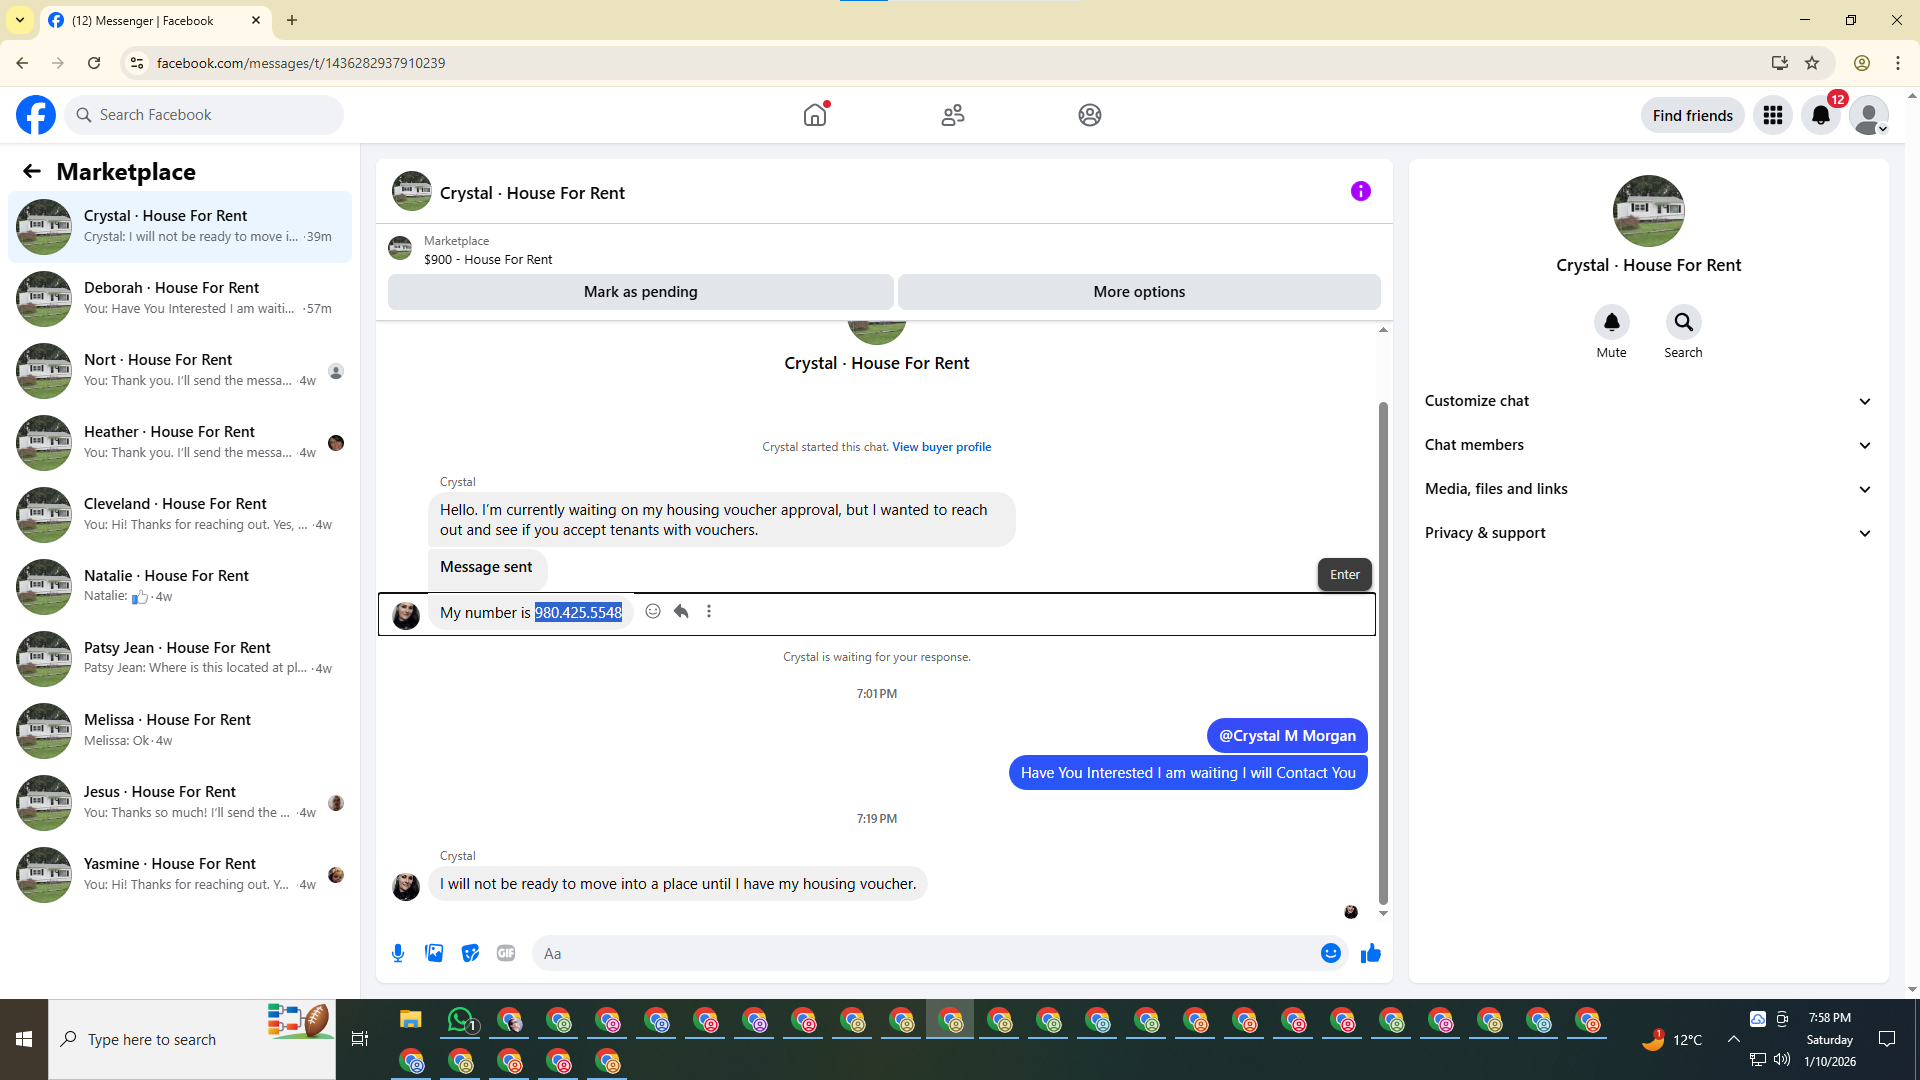Viewport: 1920px width, 1080px height.
Task: Click the attach photo icon in composer
Action: 434,953
